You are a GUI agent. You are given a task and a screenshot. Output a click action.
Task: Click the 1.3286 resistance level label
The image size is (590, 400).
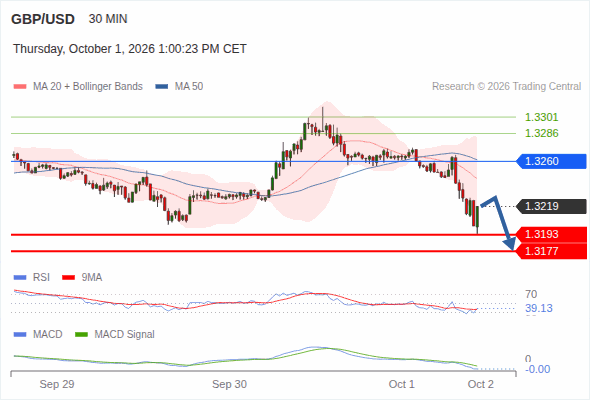[x=541, y=133]
